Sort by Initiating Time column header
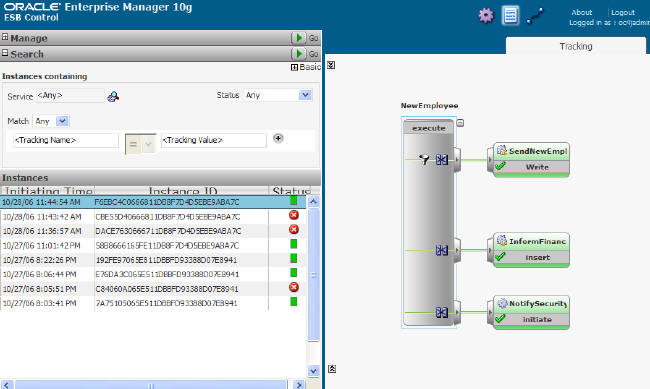 [x=48, y=191]
